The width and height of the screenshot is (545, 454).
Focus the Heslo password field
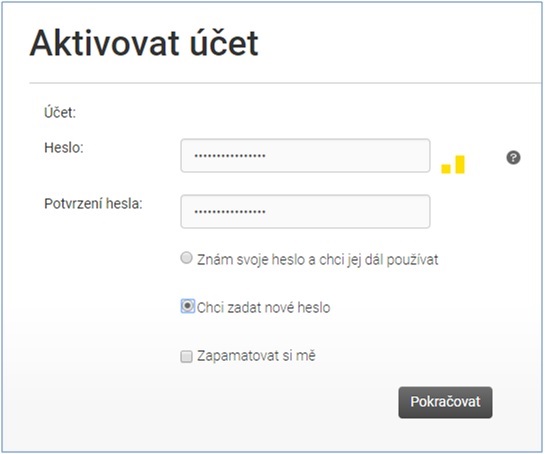tap(305, 156)
